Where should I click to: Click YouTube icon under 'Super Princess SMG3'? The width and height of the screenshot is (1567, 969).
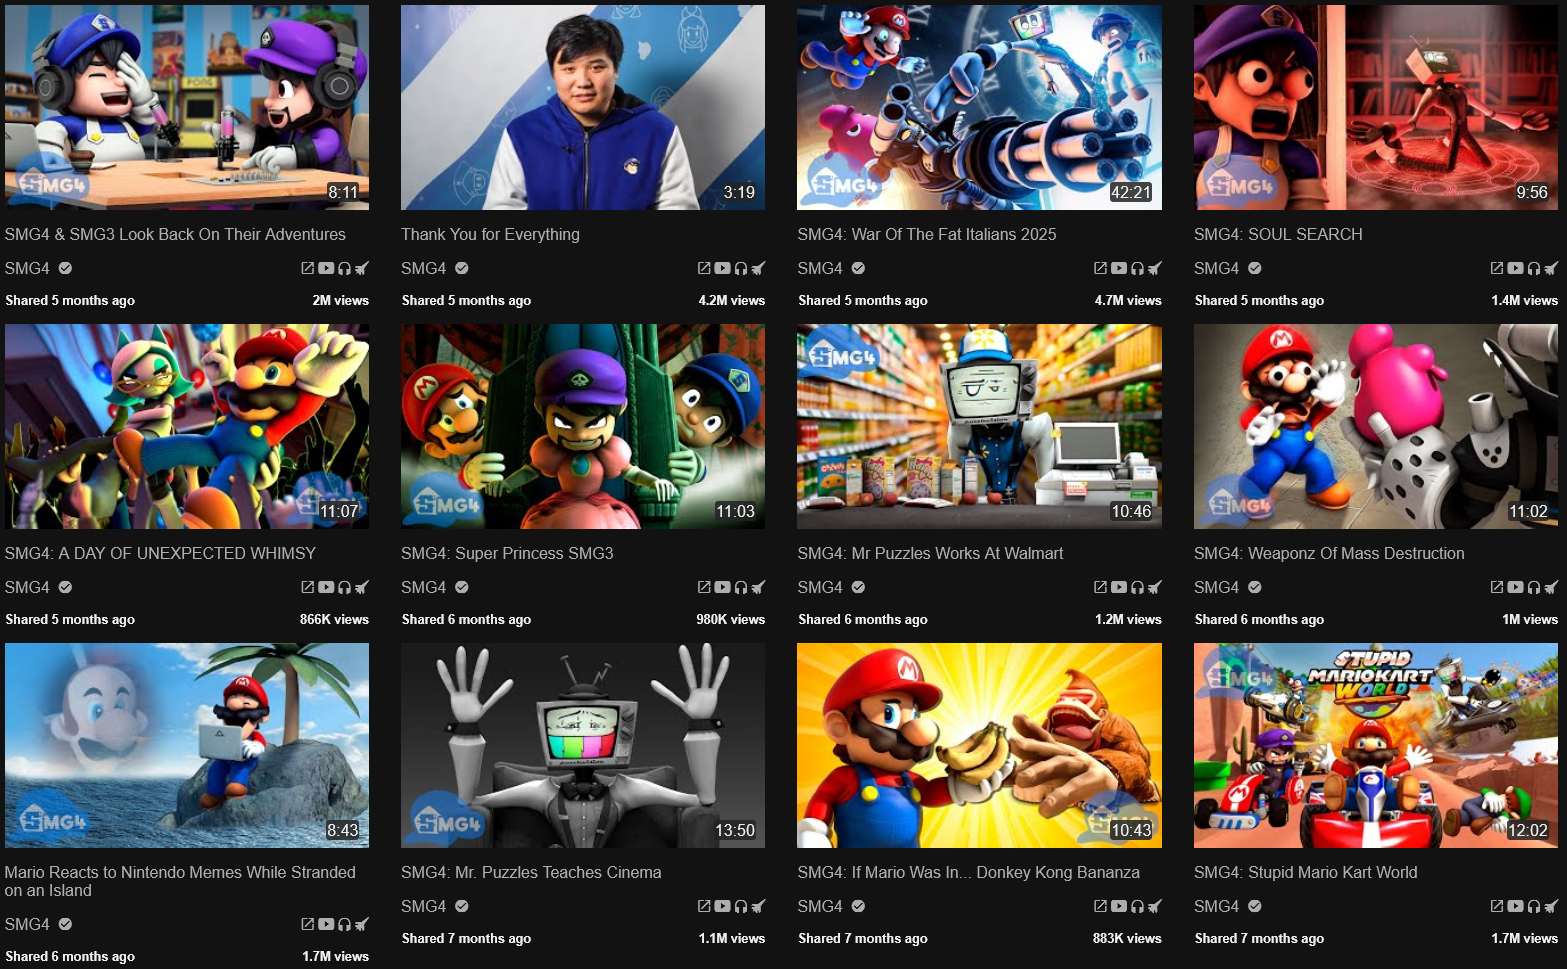(x=722, y=587)
